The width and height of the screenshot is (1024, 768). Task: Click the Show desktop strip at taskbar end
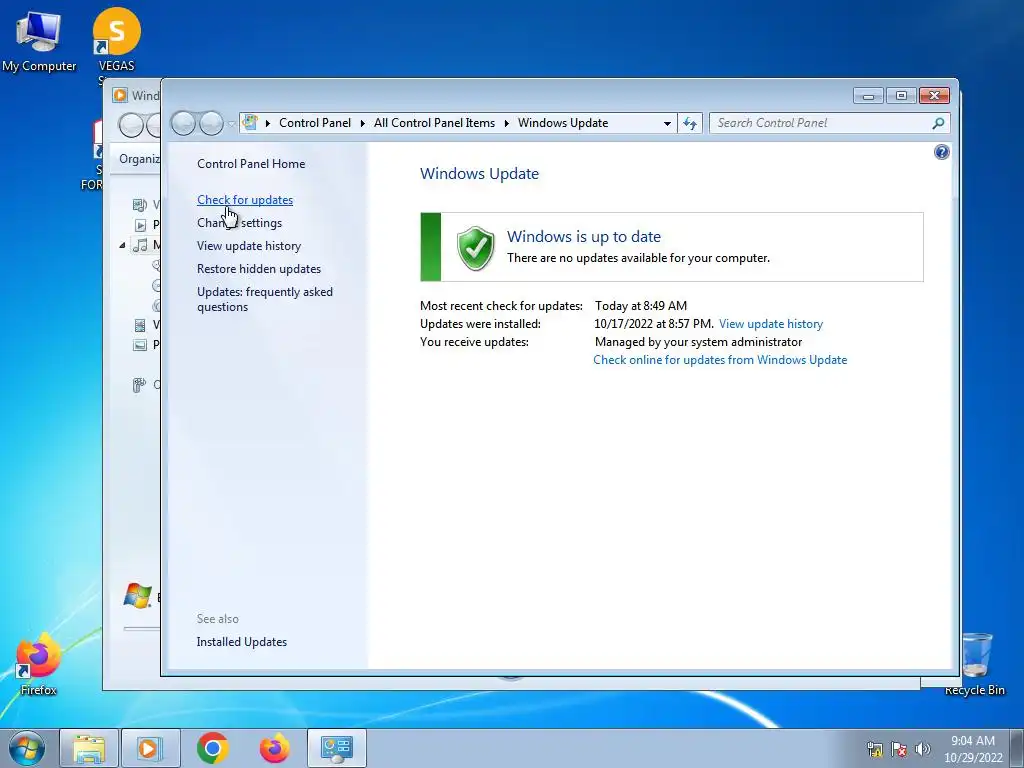pos(1017,748)
